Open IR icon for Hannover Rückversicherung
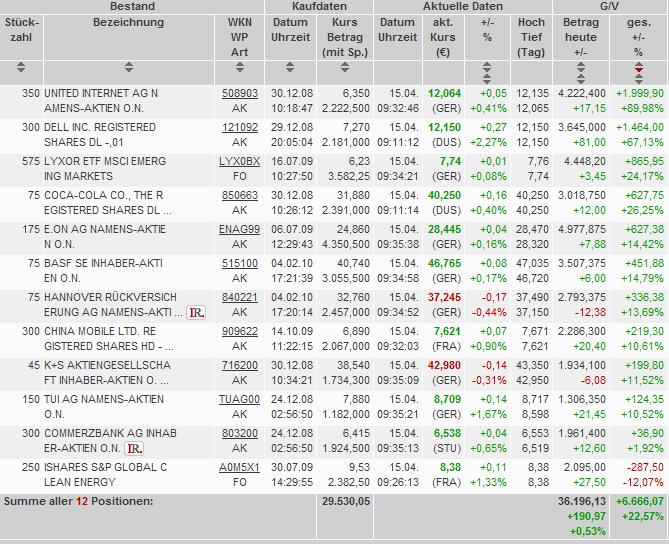Image resolution: width=669 pixels, height=544 pixels. click(x=196, y=313)
